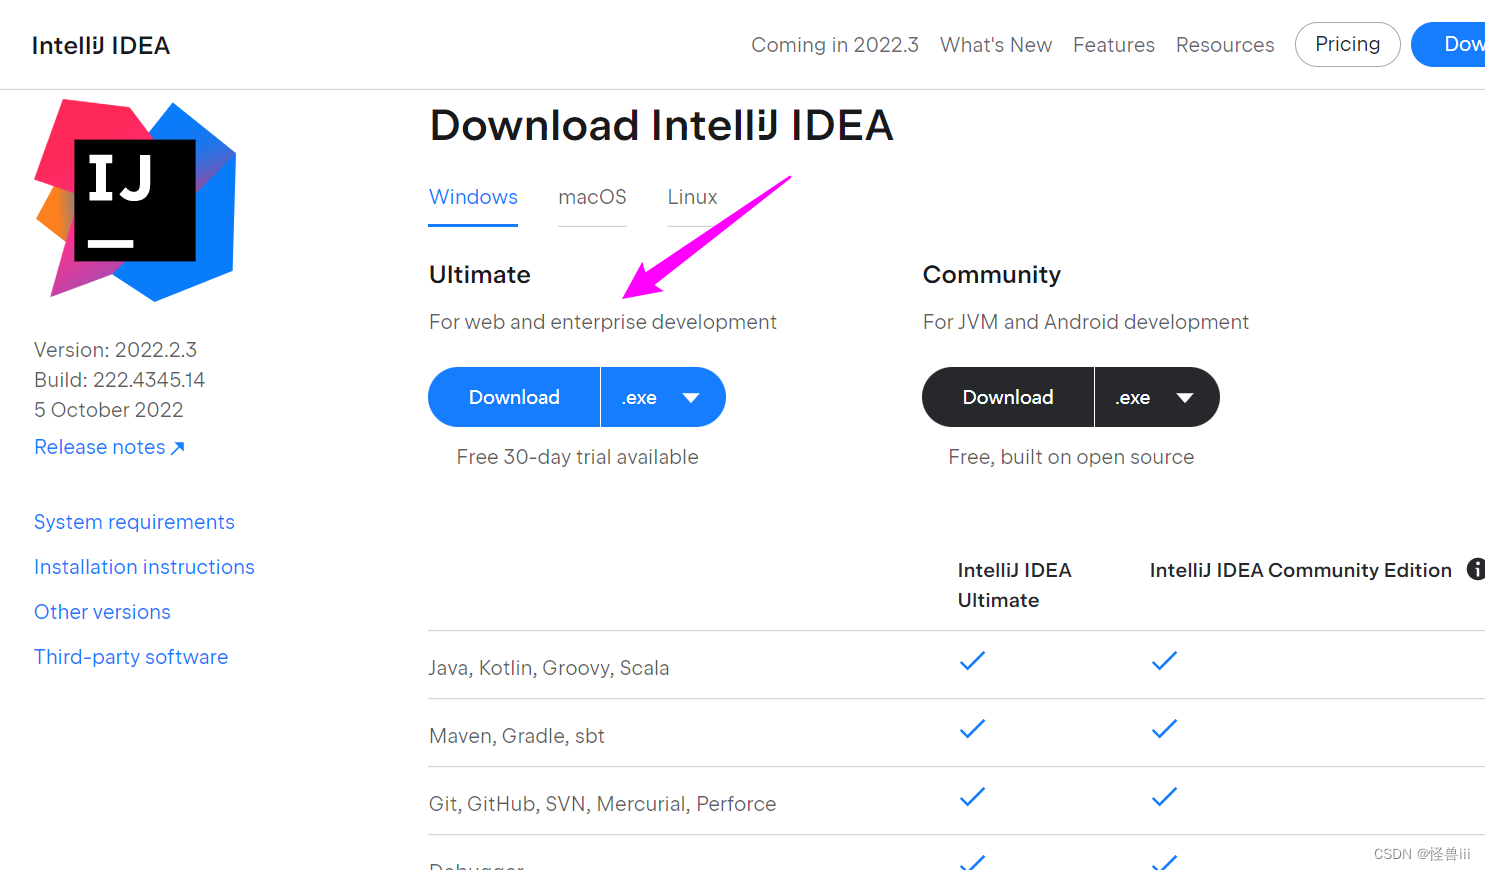This screenshot has width=1485, height=870.
Task: Open the Community .exe installer type dropdown
Action: click(1157, 397)
